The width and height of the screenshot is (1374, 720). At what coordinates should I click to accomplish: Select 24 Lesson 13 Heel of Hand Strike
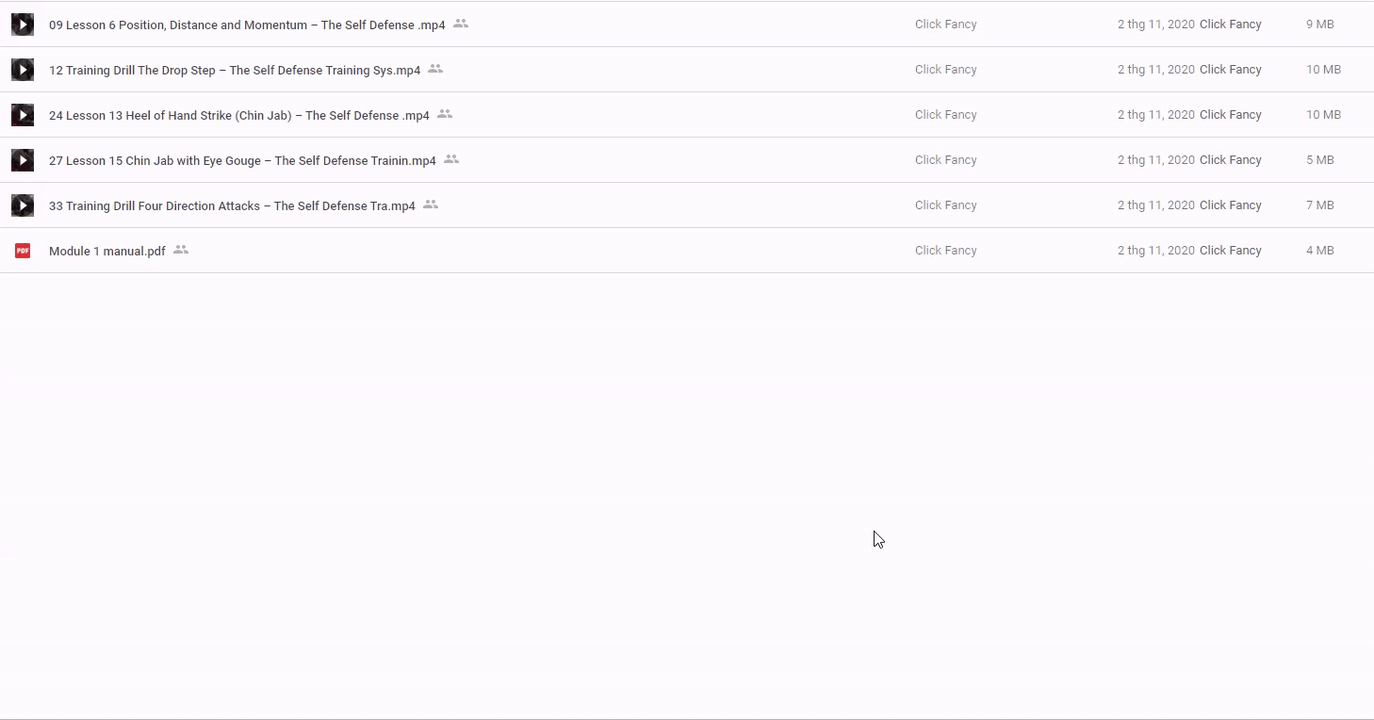pos(238,115)
